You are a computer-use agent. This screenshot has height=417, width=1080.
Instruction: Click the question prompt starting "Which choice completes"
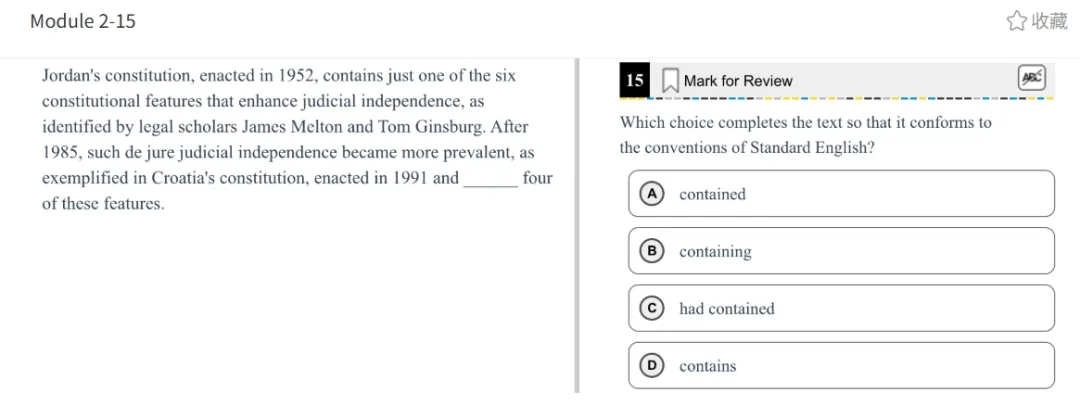click(805, 123)
